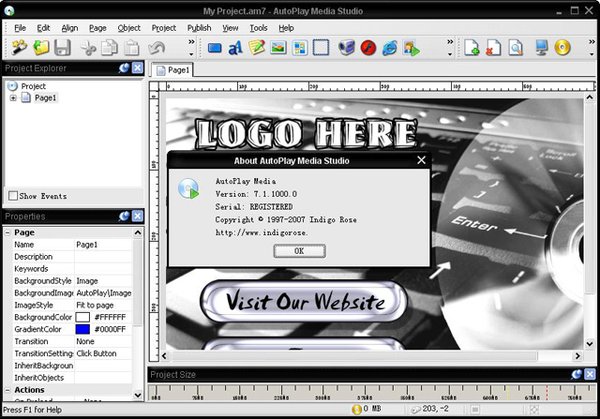Switch to the Page1 document tab
The image size is (600, 419).
click(x=172, y=71)
